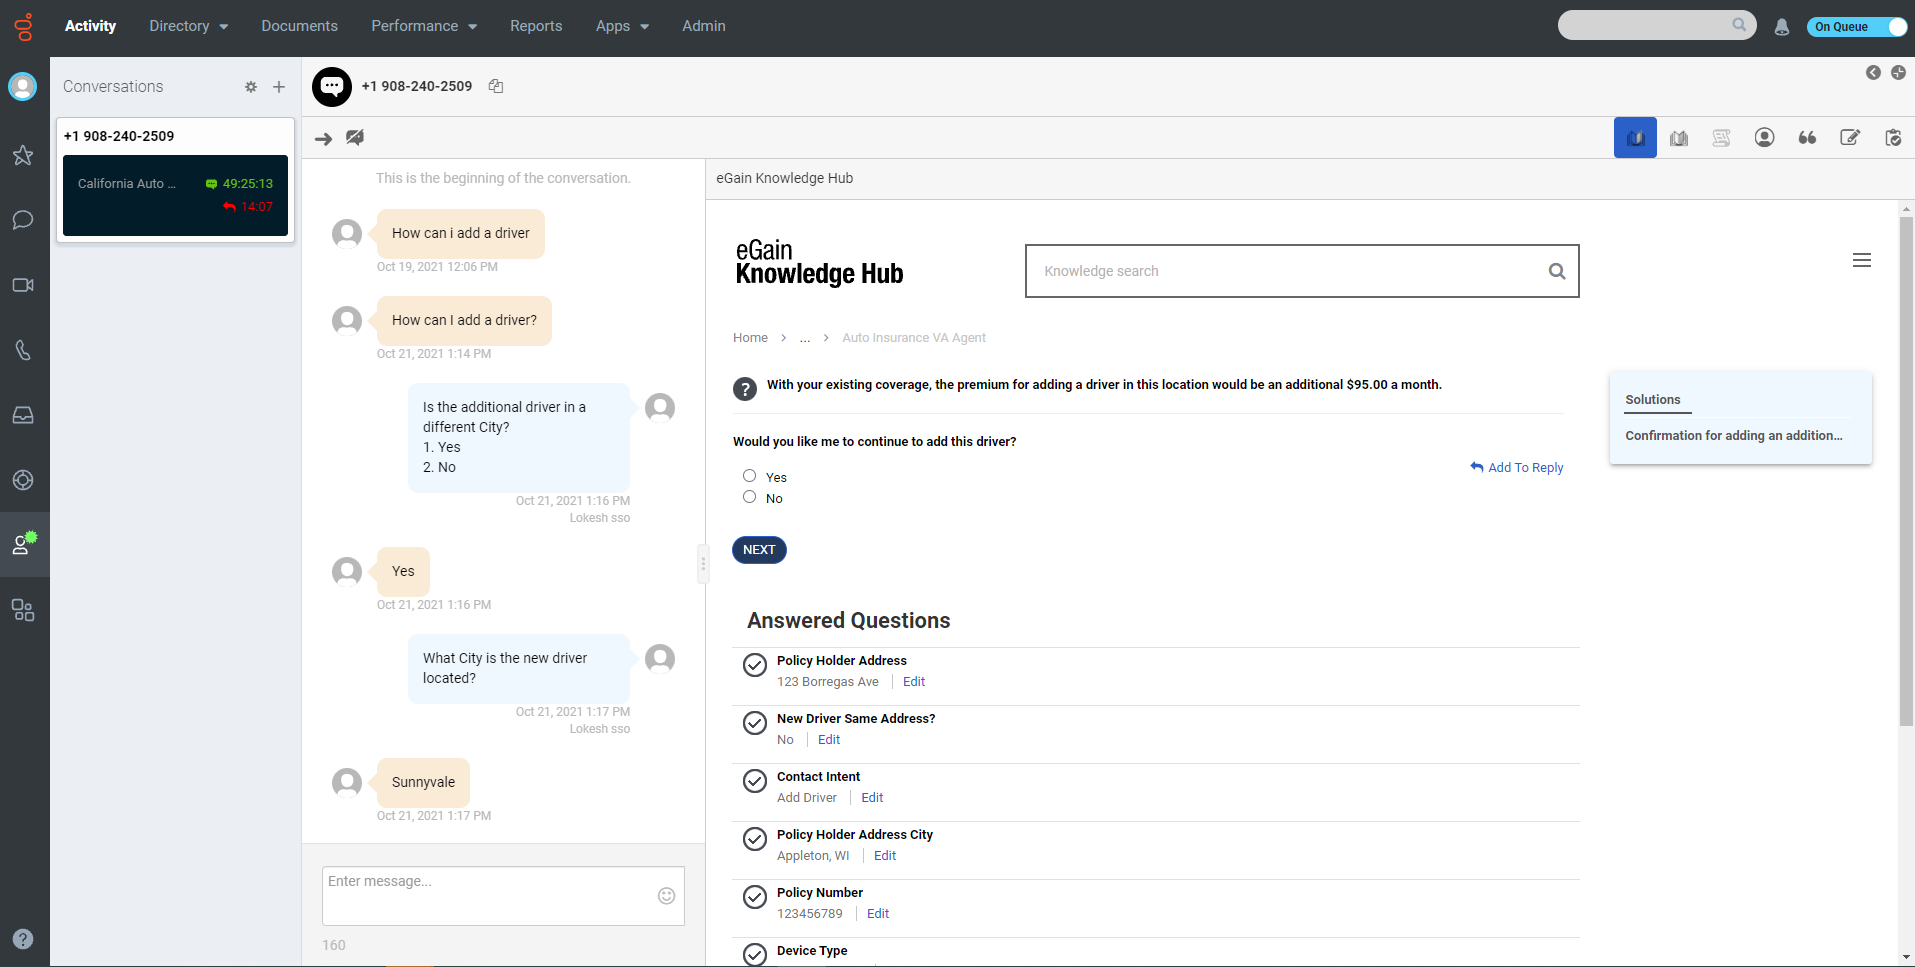The image size is (1915, 967).
Task: Open the customer profile icon in the toolbar
Action: point(1764,137)
